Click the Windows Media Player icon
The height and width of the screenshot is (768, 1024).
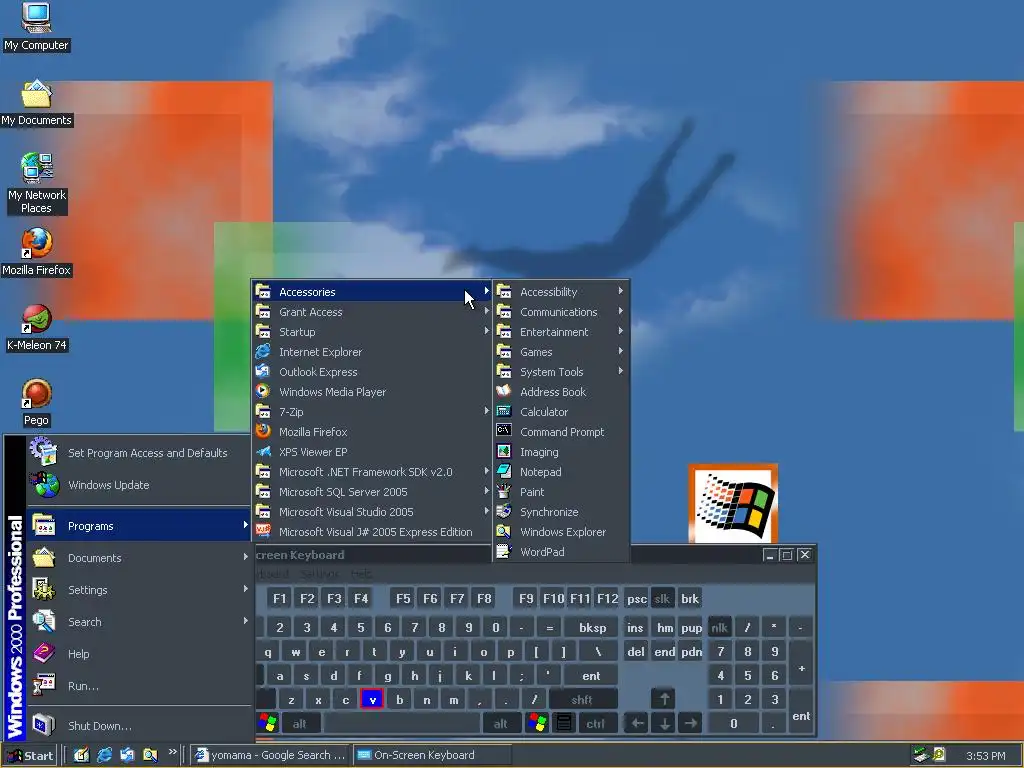[x=263, y=391]
